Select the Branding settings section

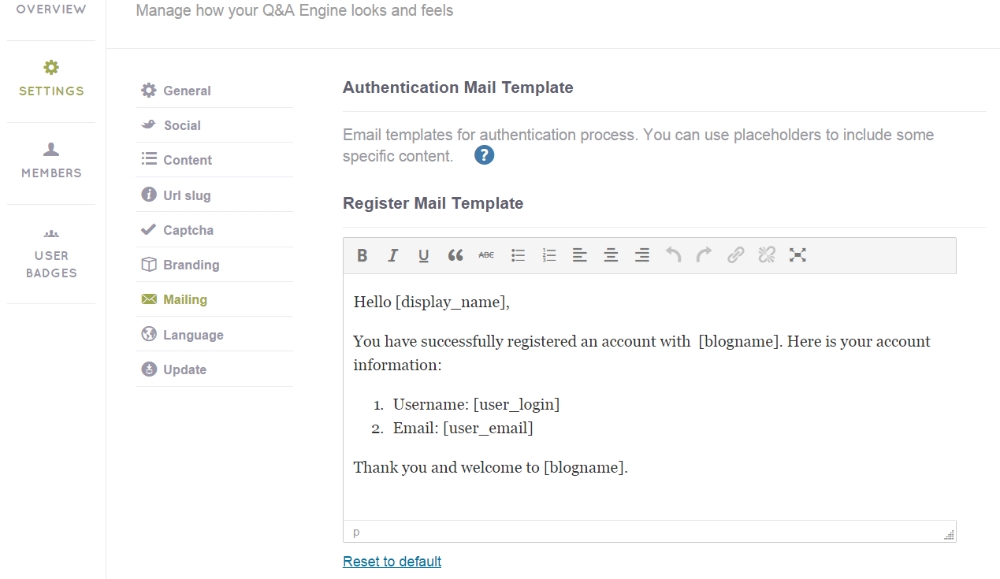191,266
